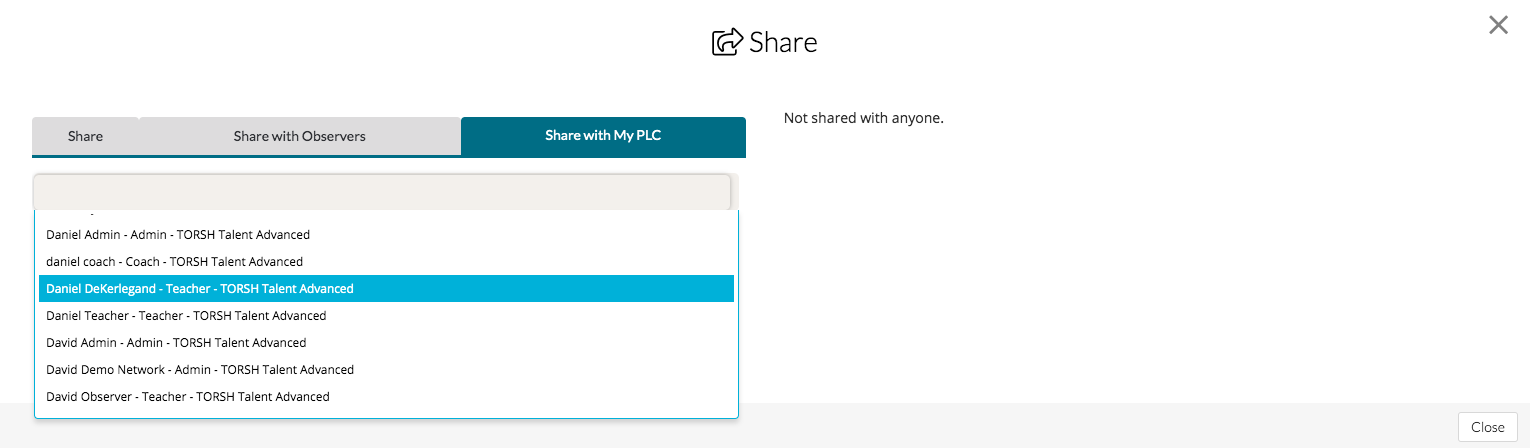Select daniel coach - Coach option

[174, 262]
